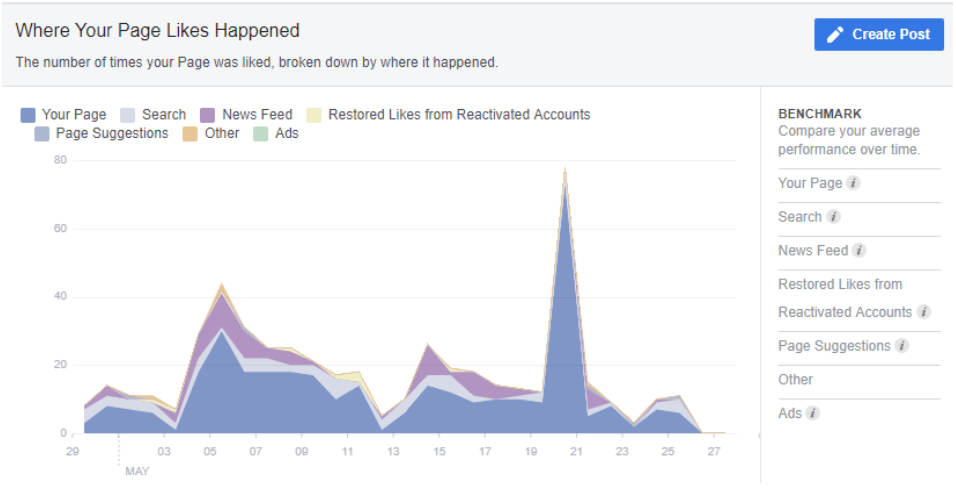Click the Page Suggestions info icon
The width and height of the screenshot is (956, 498).
tap(901, 346)
